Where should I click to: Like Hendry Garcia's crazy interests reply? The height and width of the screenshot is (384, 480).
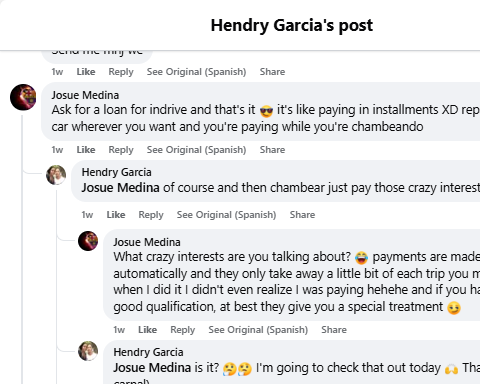click(116, 215)
